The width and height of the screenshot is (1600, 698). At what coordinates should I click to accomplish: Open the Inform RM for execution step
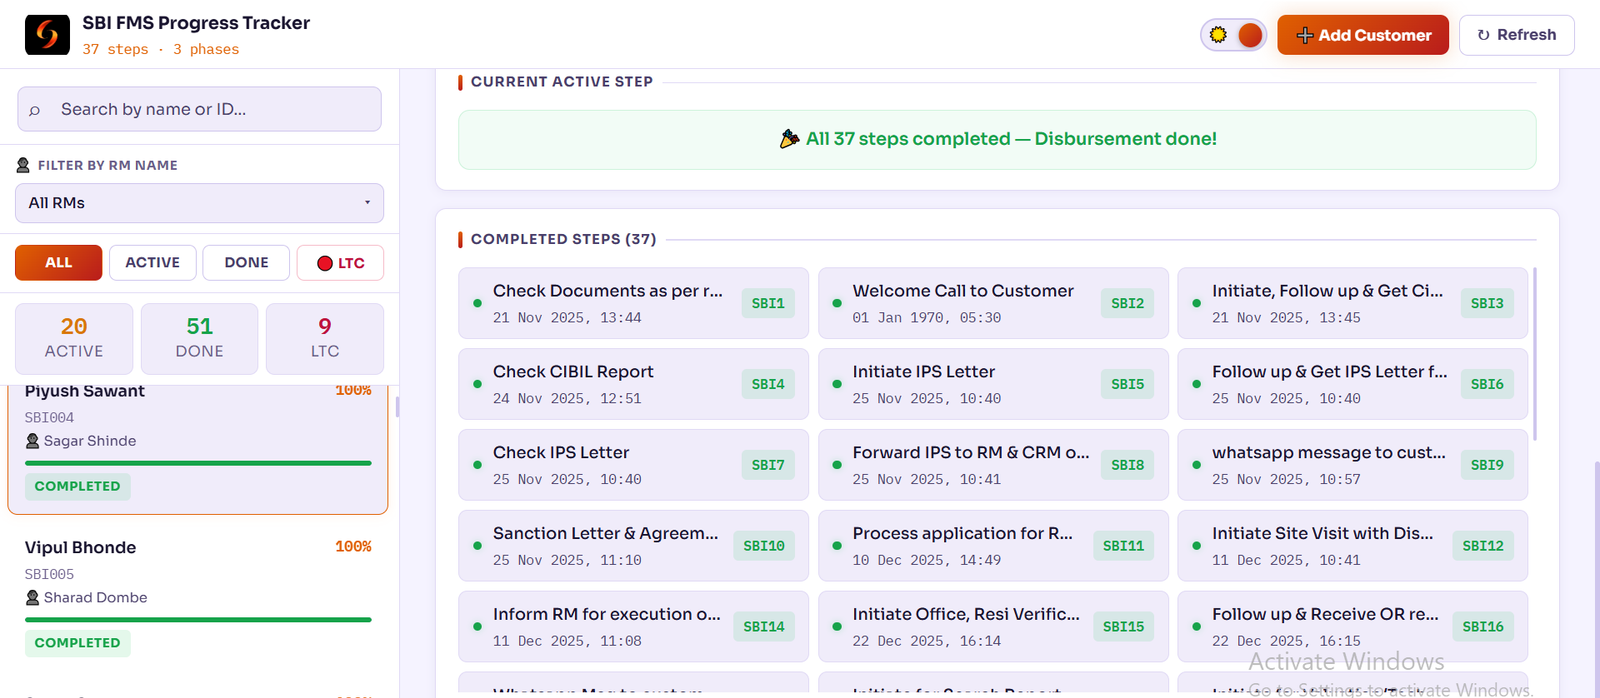[x=633, y=627]
